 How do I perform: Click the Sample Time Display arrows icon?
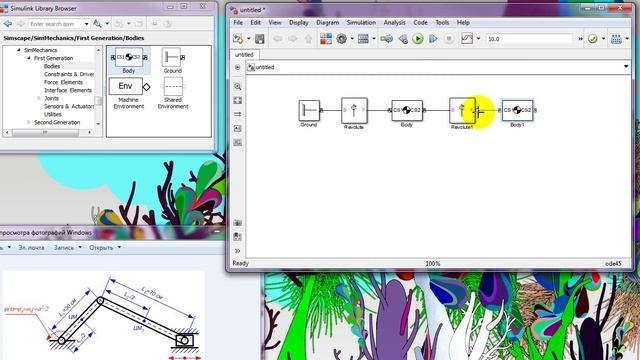coord(238,114)
